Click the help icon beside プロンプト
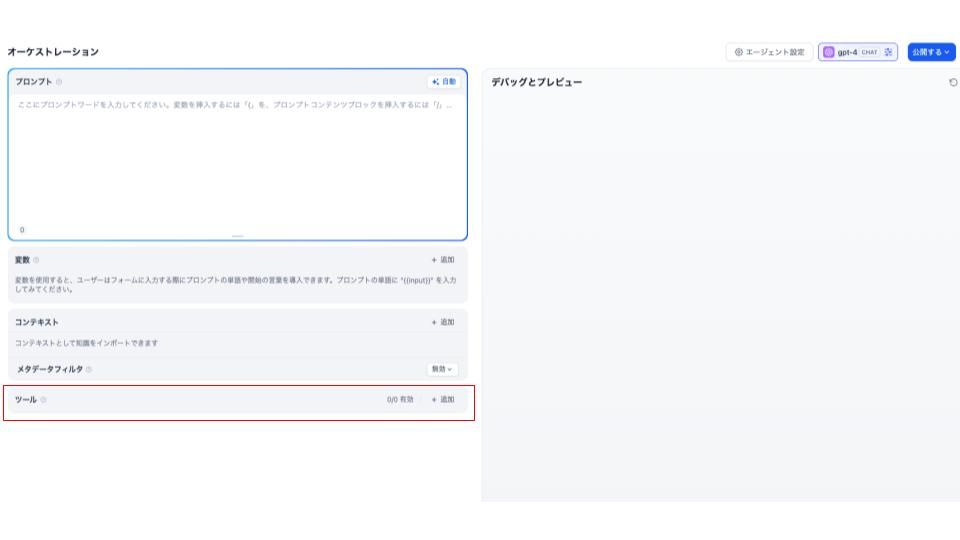This screenshot has width=960, height=540. (x=59, y=82)
